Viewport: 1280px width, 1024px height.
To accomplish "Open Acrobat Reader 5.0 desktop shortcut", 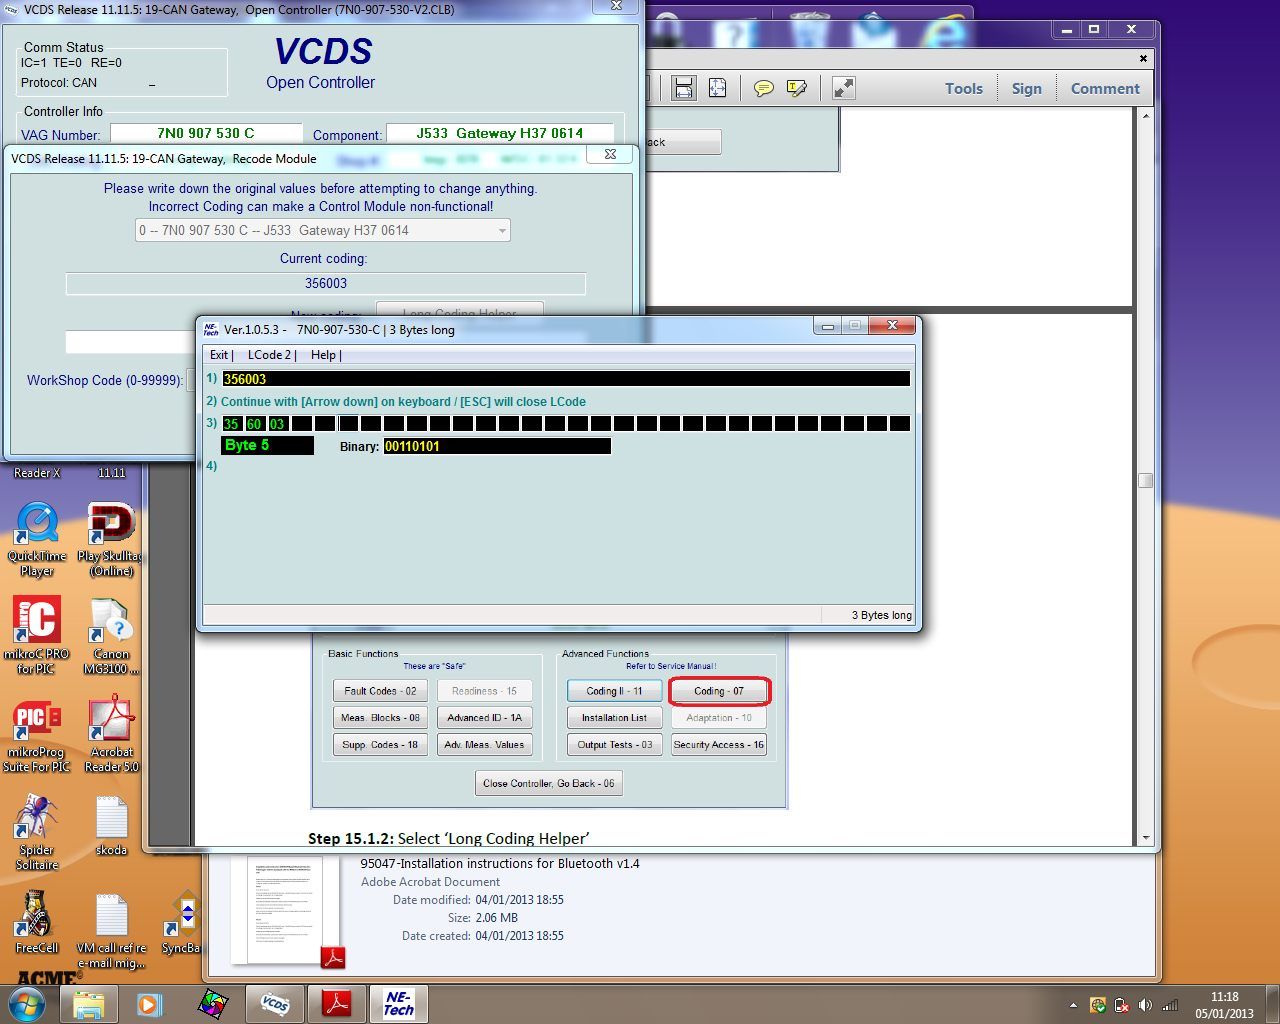I will click(x=111, y=735).
